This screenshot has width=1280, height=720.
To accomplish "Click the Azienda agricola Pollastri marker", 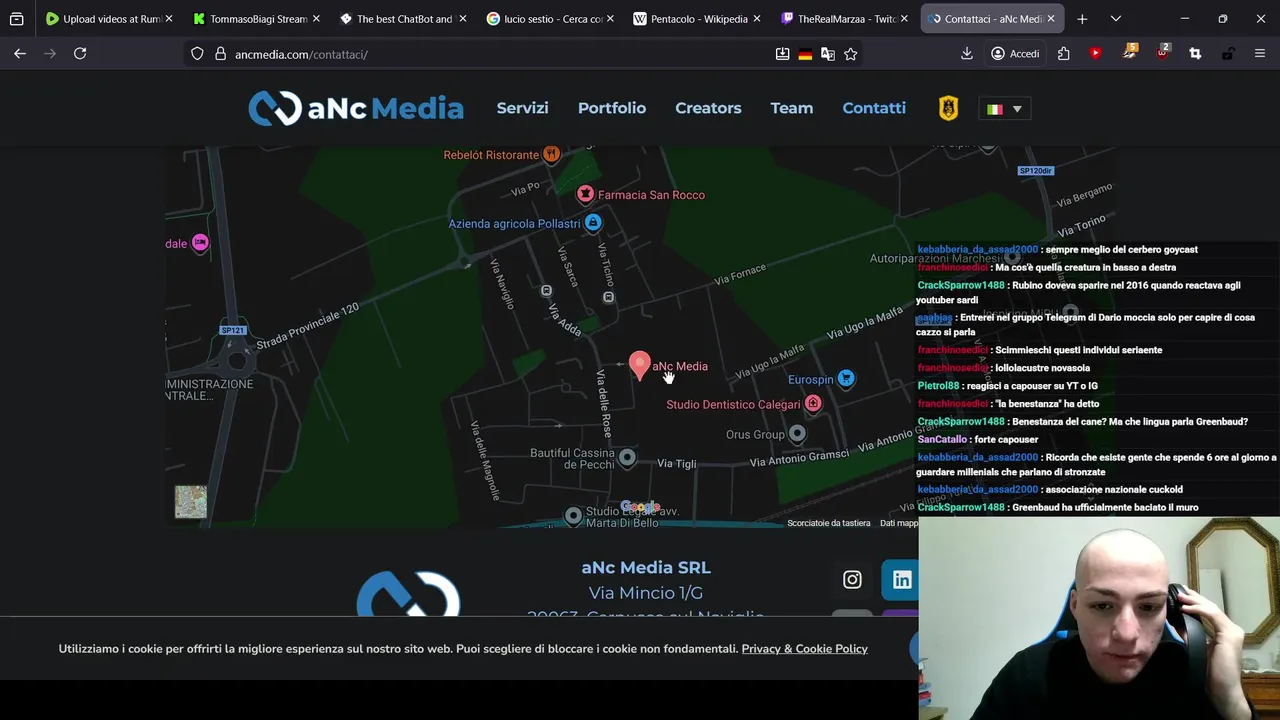I will [x=593, y=223].
